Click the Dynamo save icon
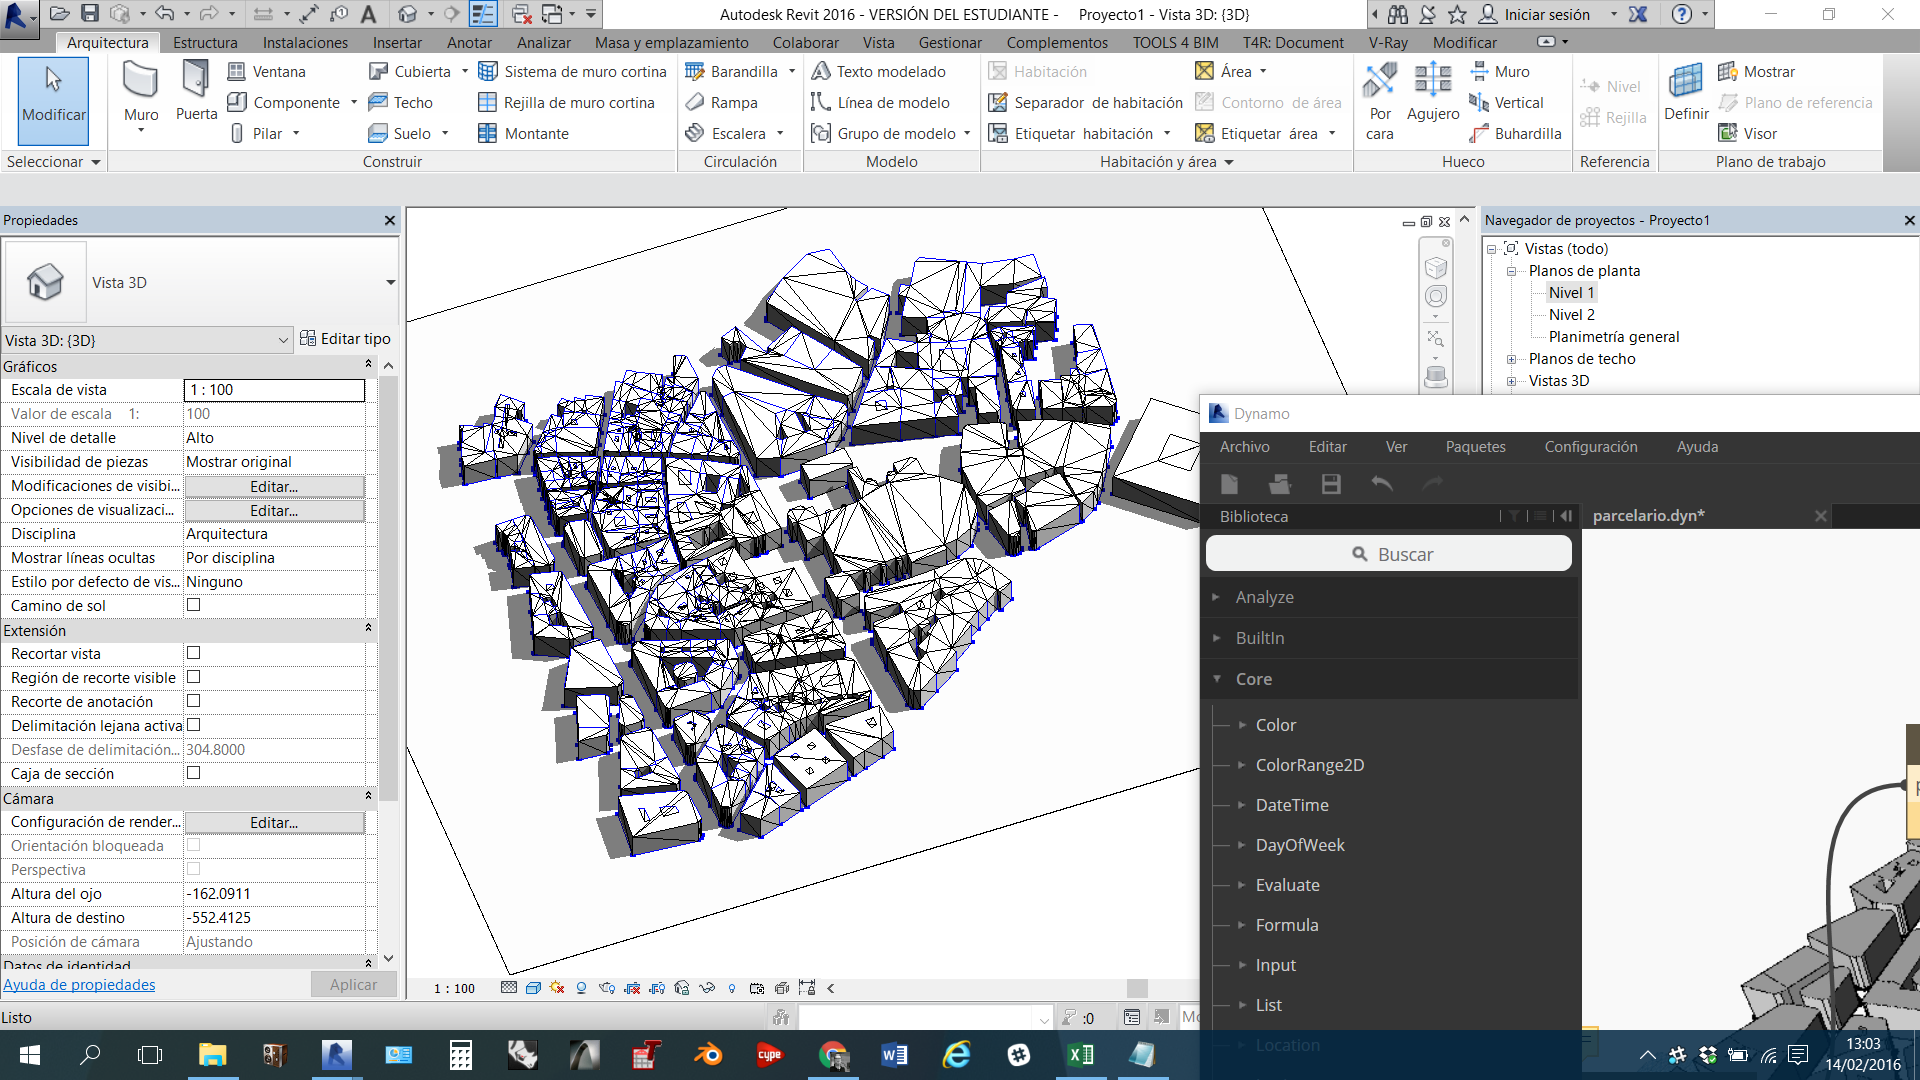Image resolution: width=1920 pixels, height=1080 pixels. coord(1331,484)
